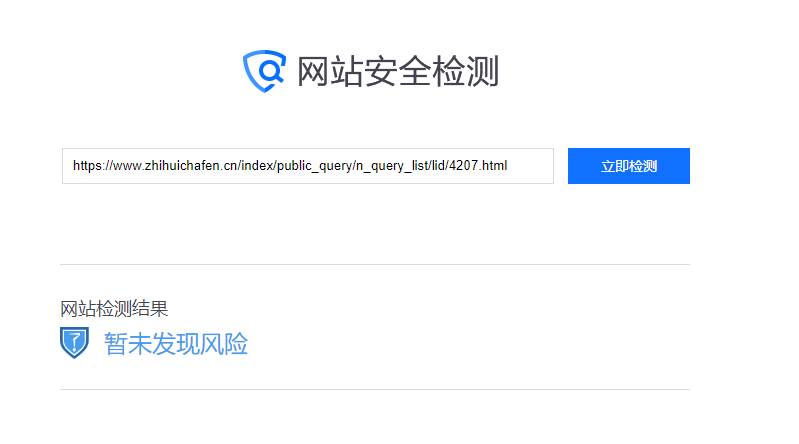Viewport: 799px width, 444px height.
Task: Focus the URL input field
Action: coord(308,166)
